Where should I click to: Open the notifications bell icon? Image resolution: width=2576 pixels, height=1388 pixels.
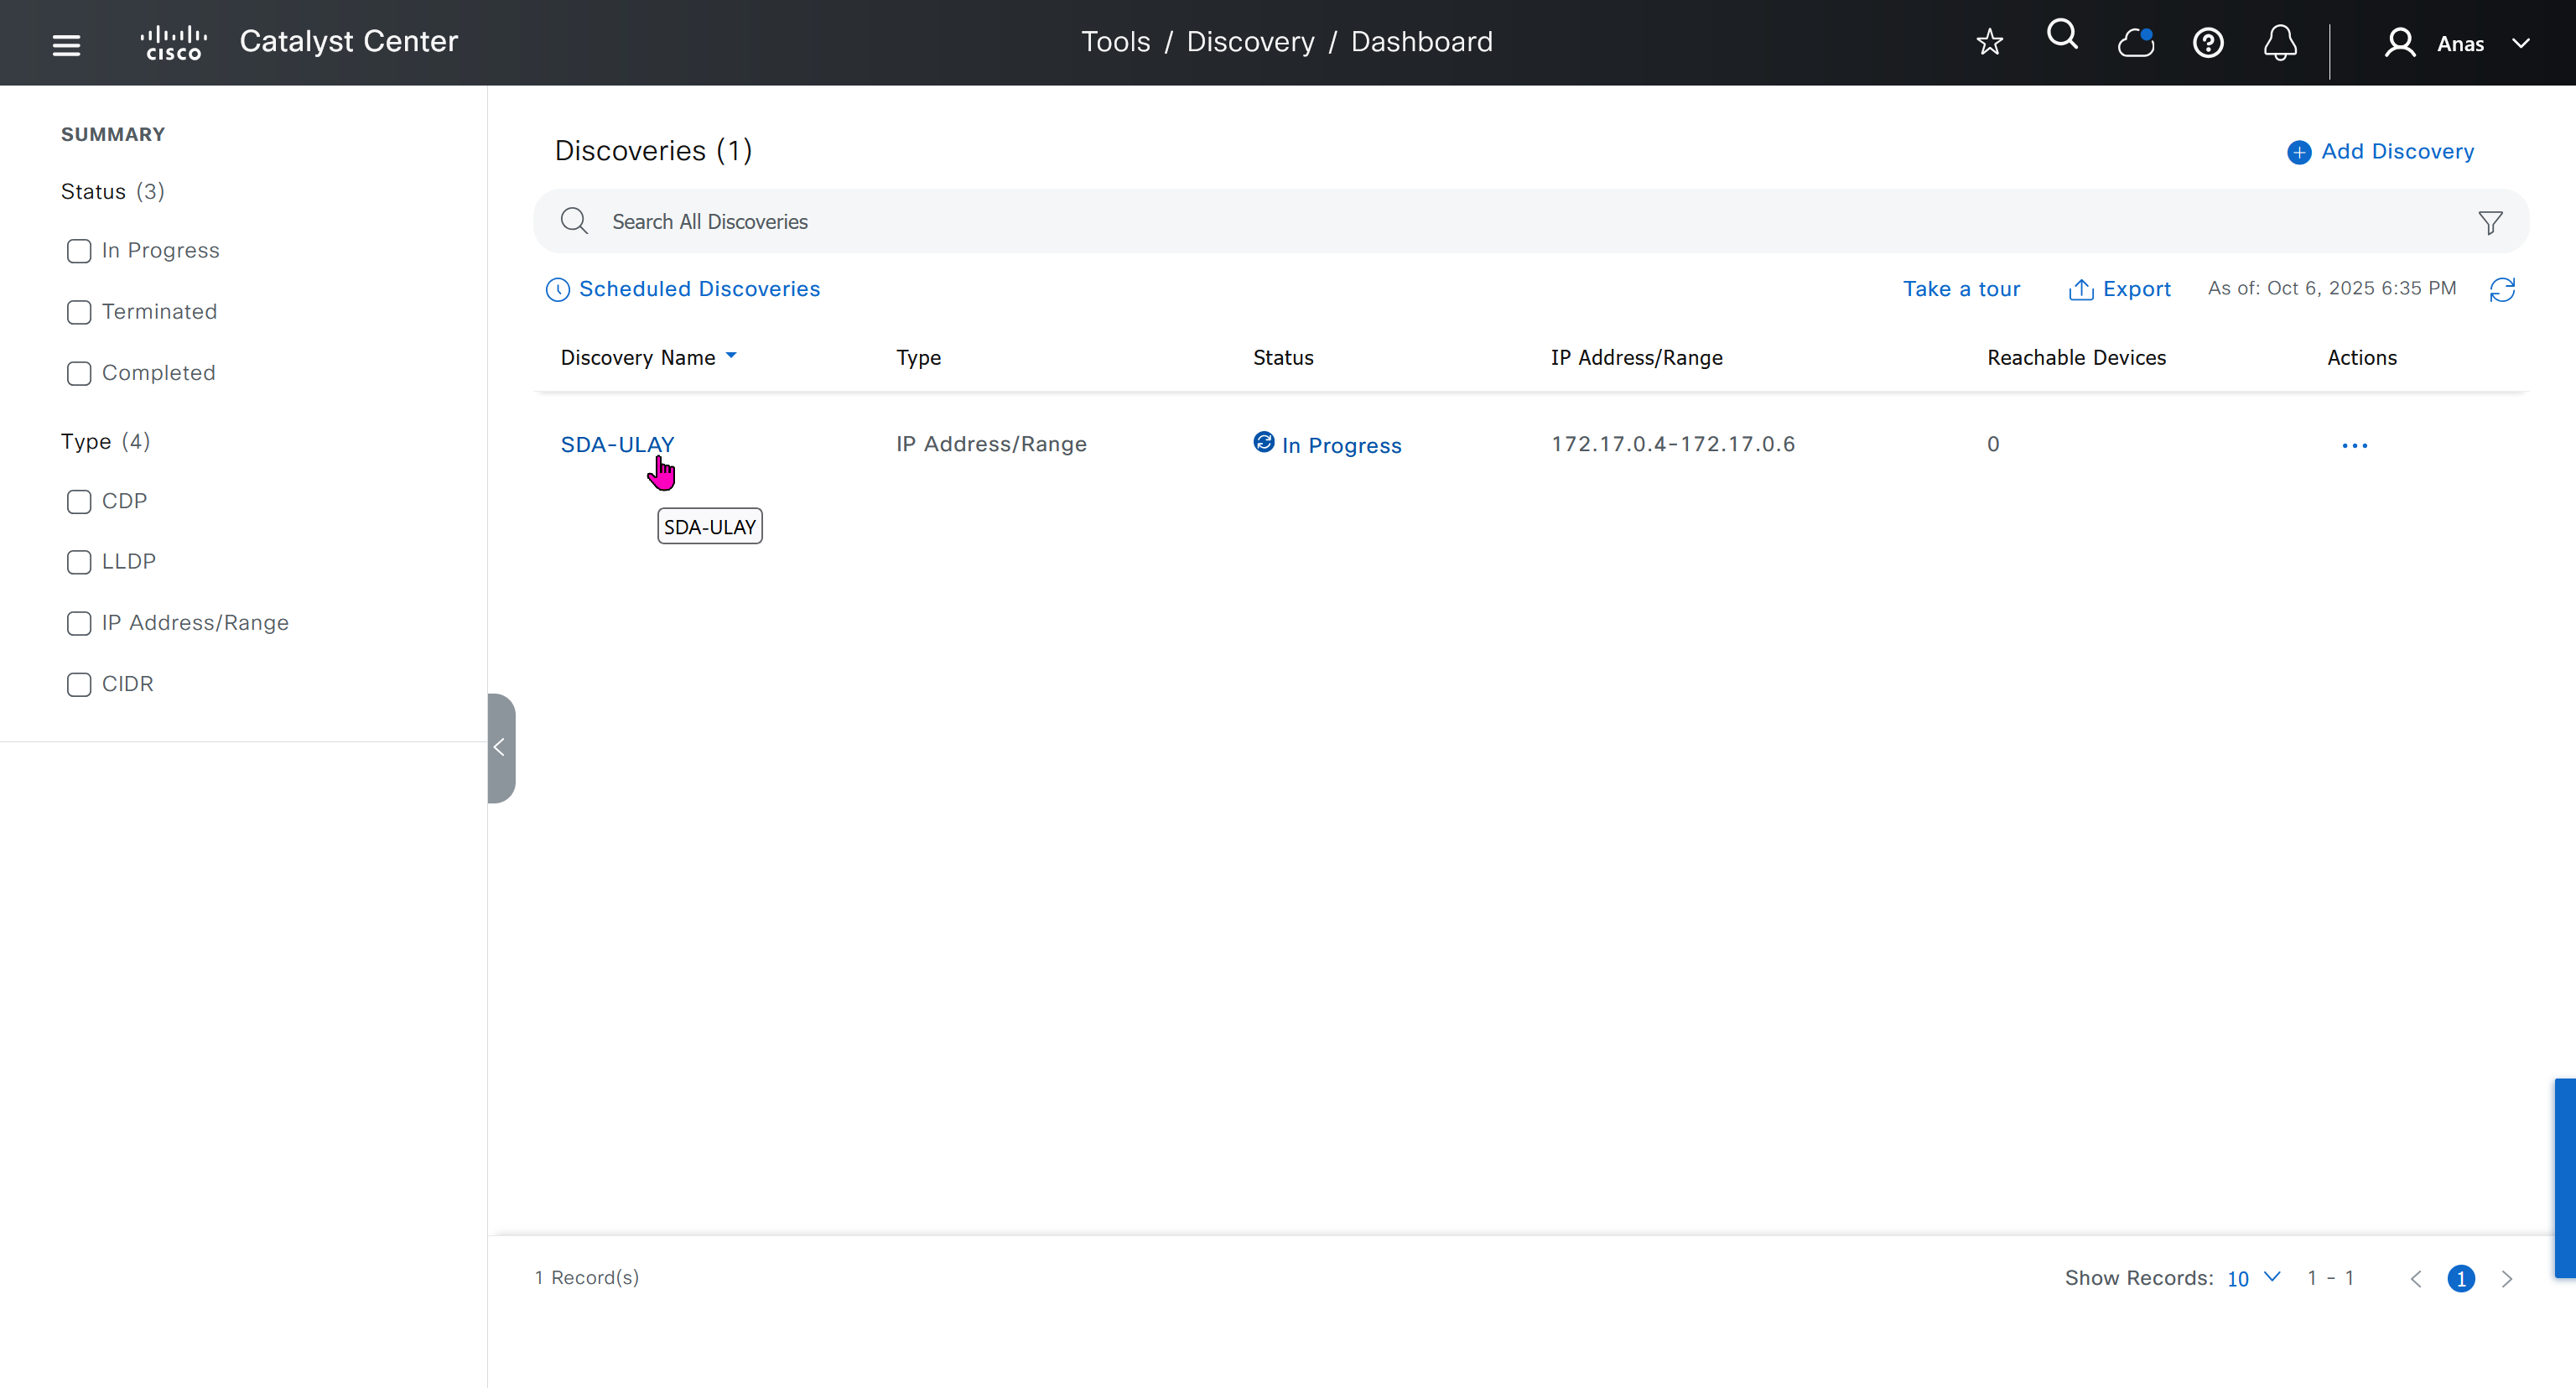click(x=2280, y=43)
